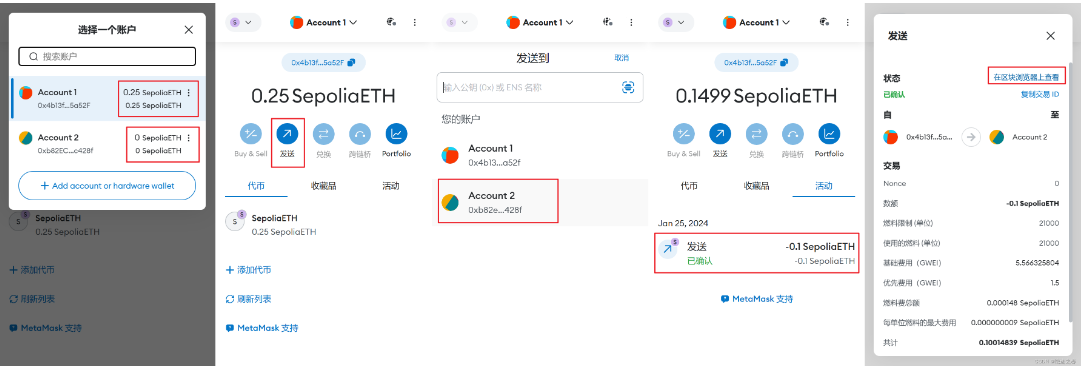
Task: Select 活动 tab in 0.1499 SepoliaETH view
Action: (x=824, y=186)
